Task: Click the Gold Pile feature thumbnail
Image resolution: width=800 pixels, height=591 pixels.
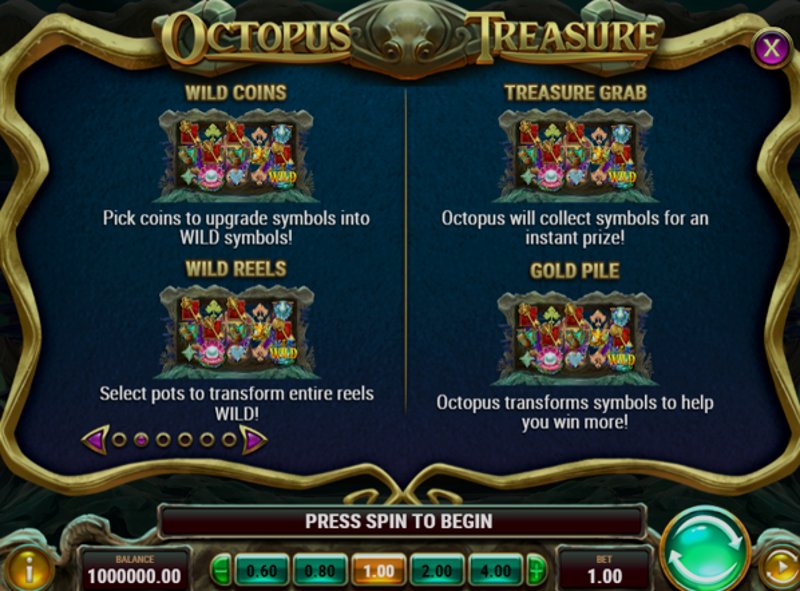Action: pos(575,338)
